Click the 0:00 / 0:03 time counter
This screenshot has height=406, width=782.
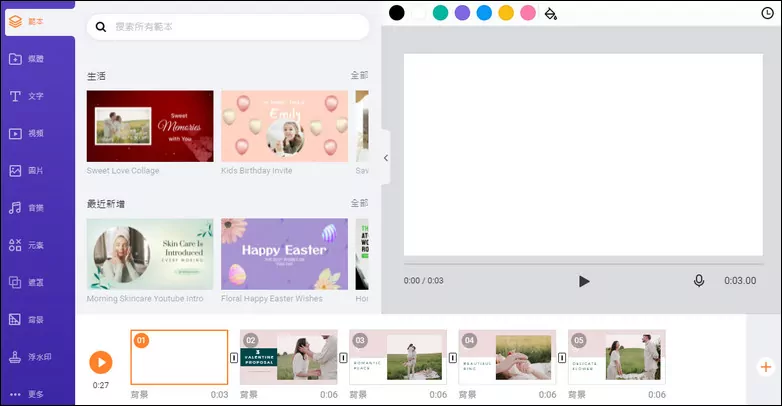423,281
